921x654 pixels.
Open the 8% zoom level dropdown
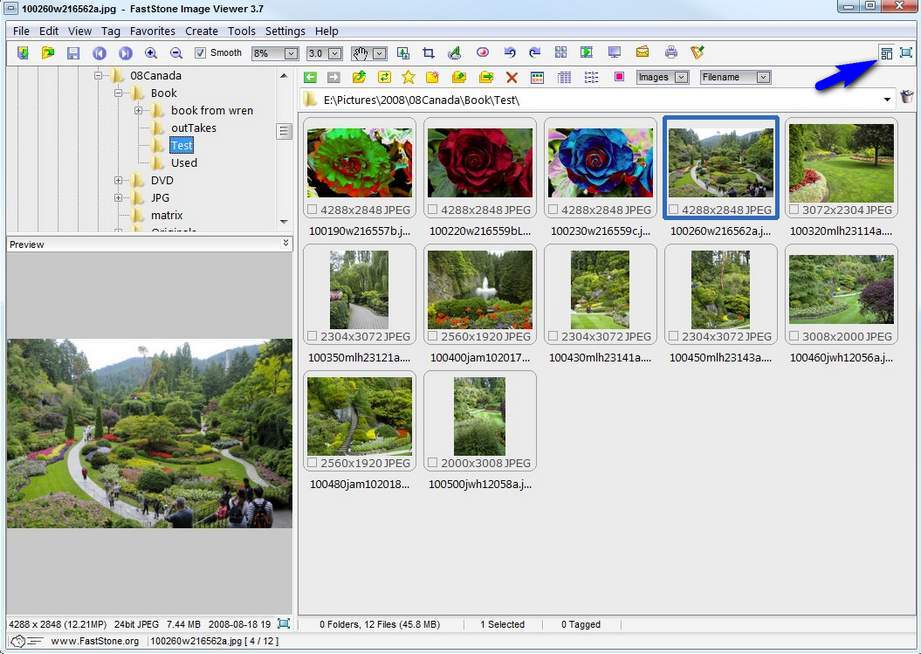291,53
